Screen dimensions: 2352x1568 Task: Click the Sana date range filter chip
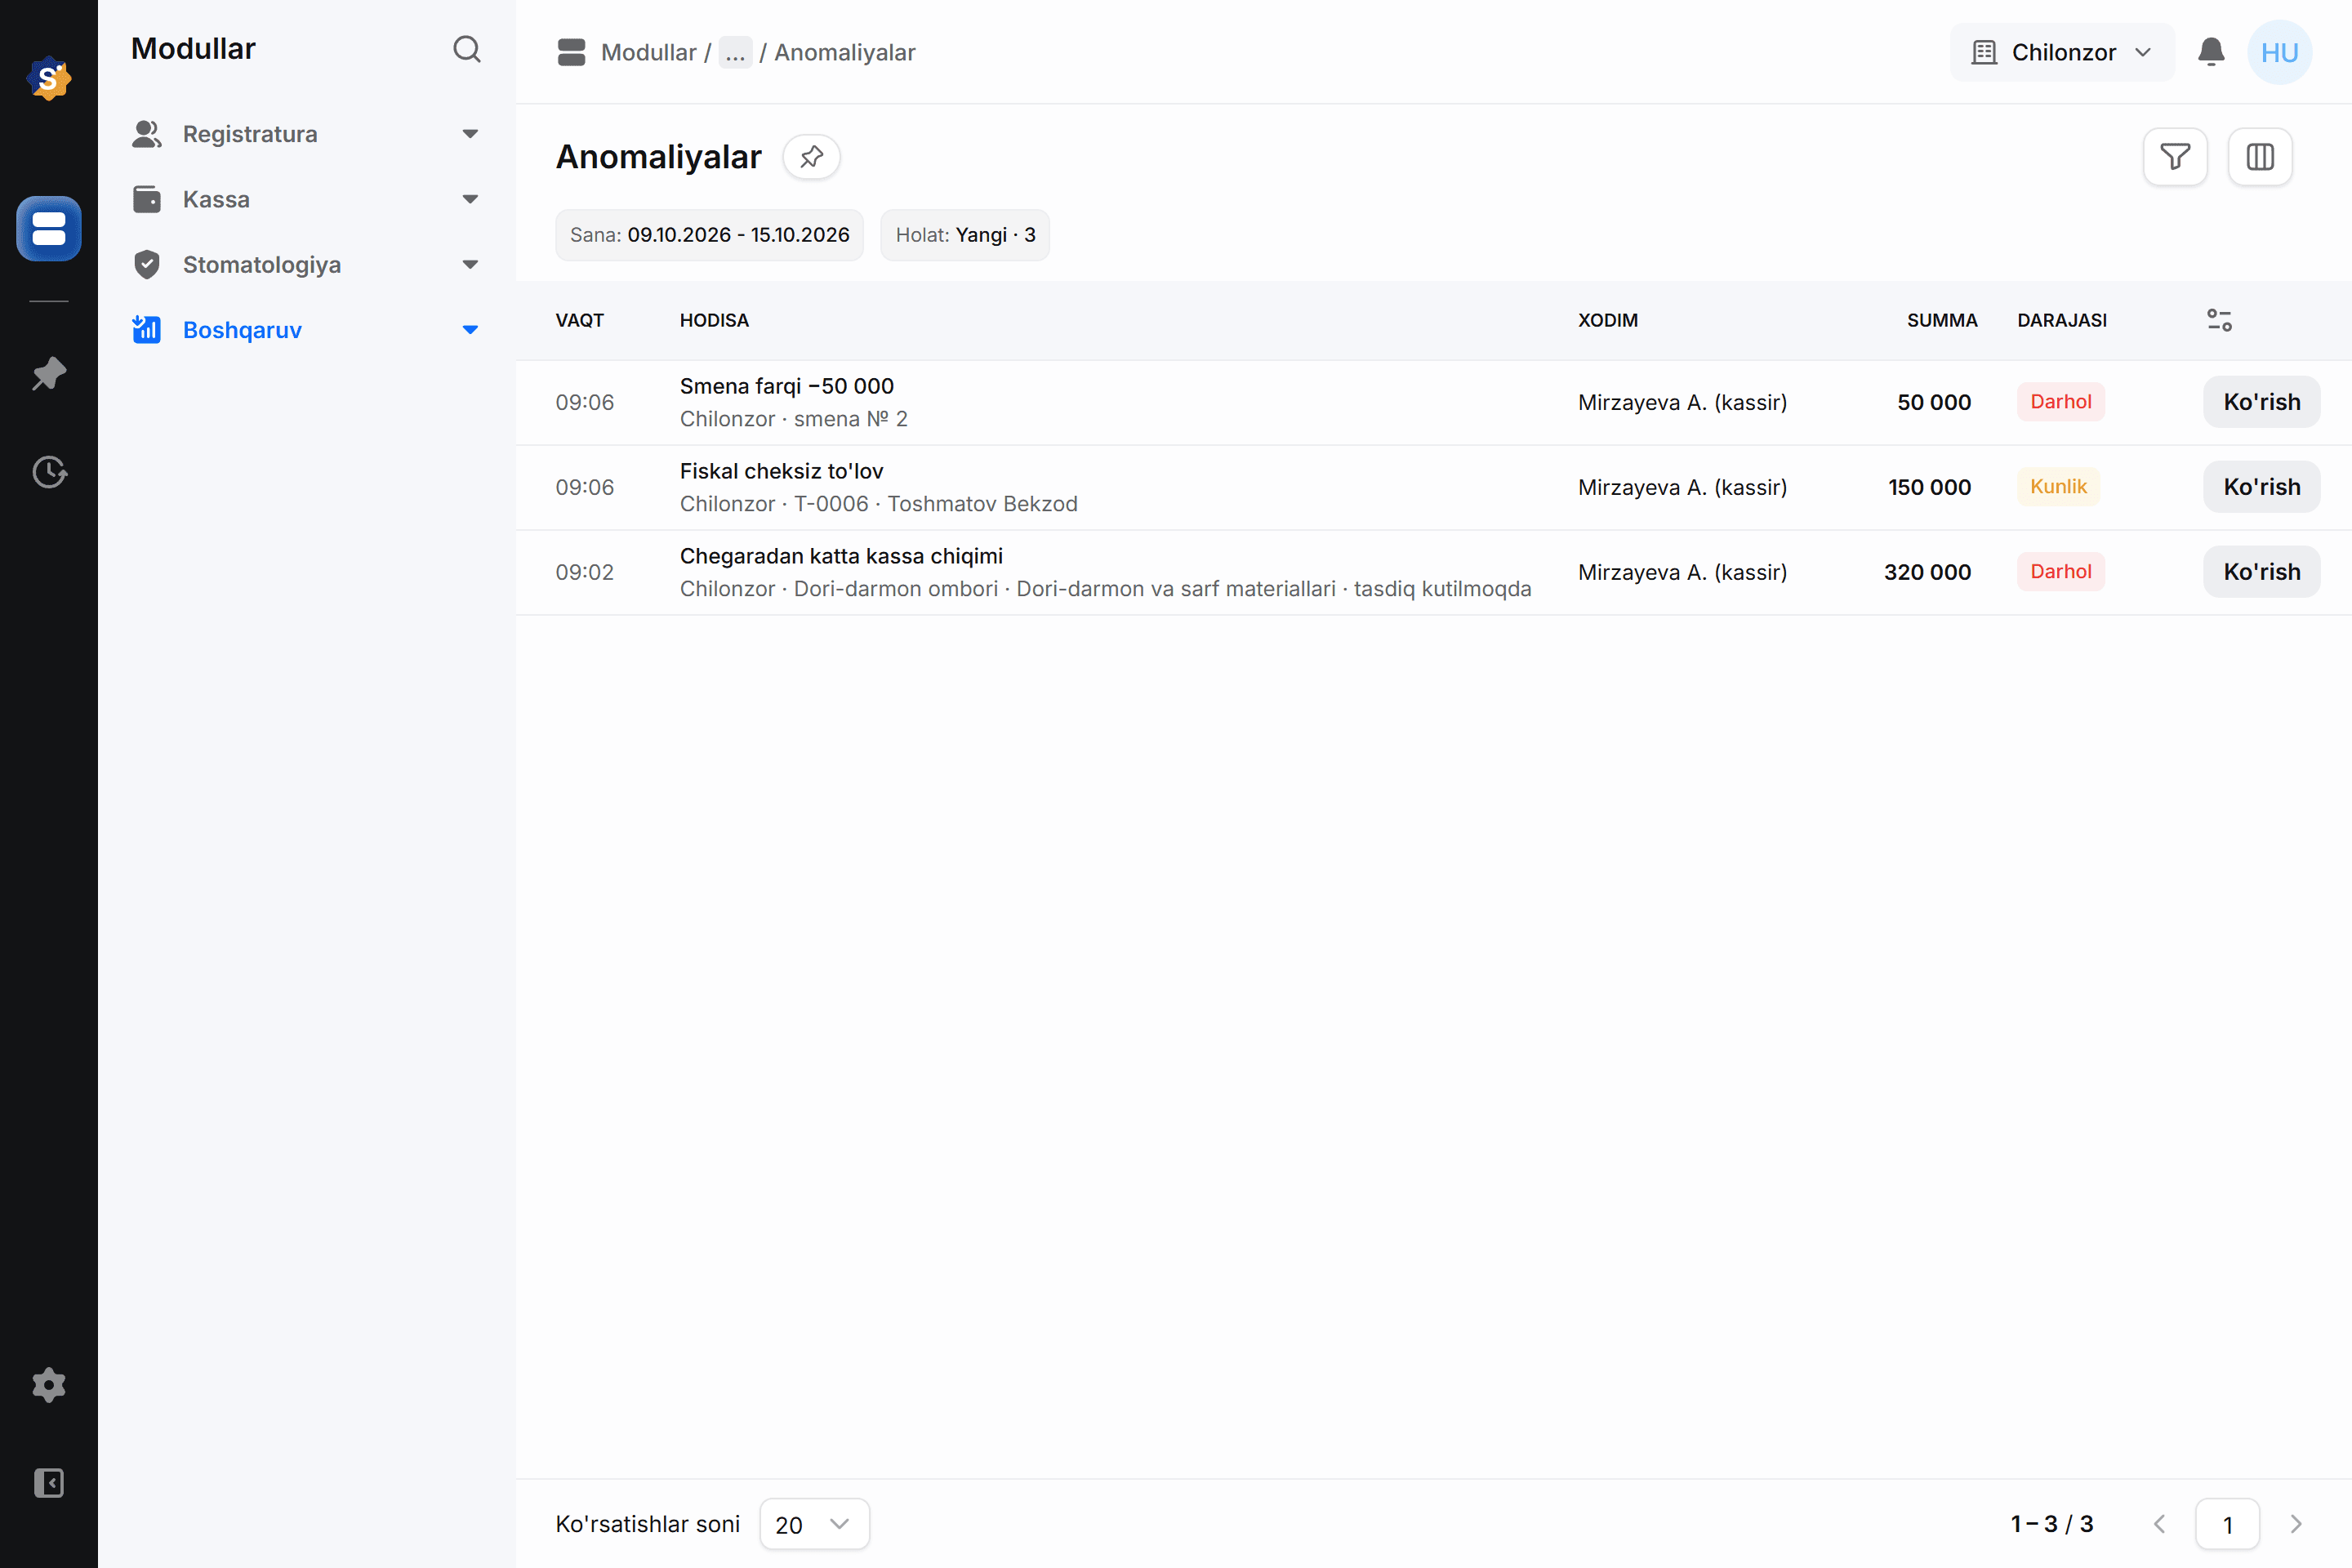point(709,235)
